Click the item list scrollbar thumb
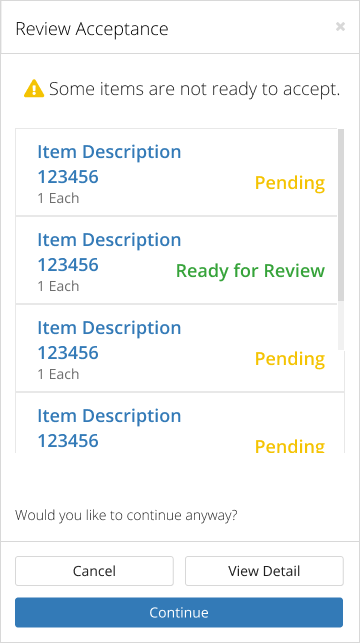The height and width of the screenshot is (643, 360). pos(341,215)
